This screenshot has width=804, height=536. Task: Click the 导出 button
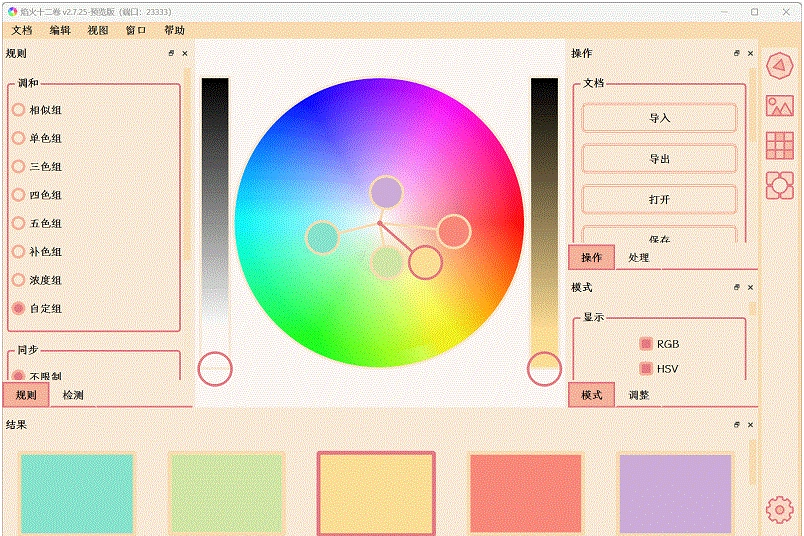pos(659,159)
